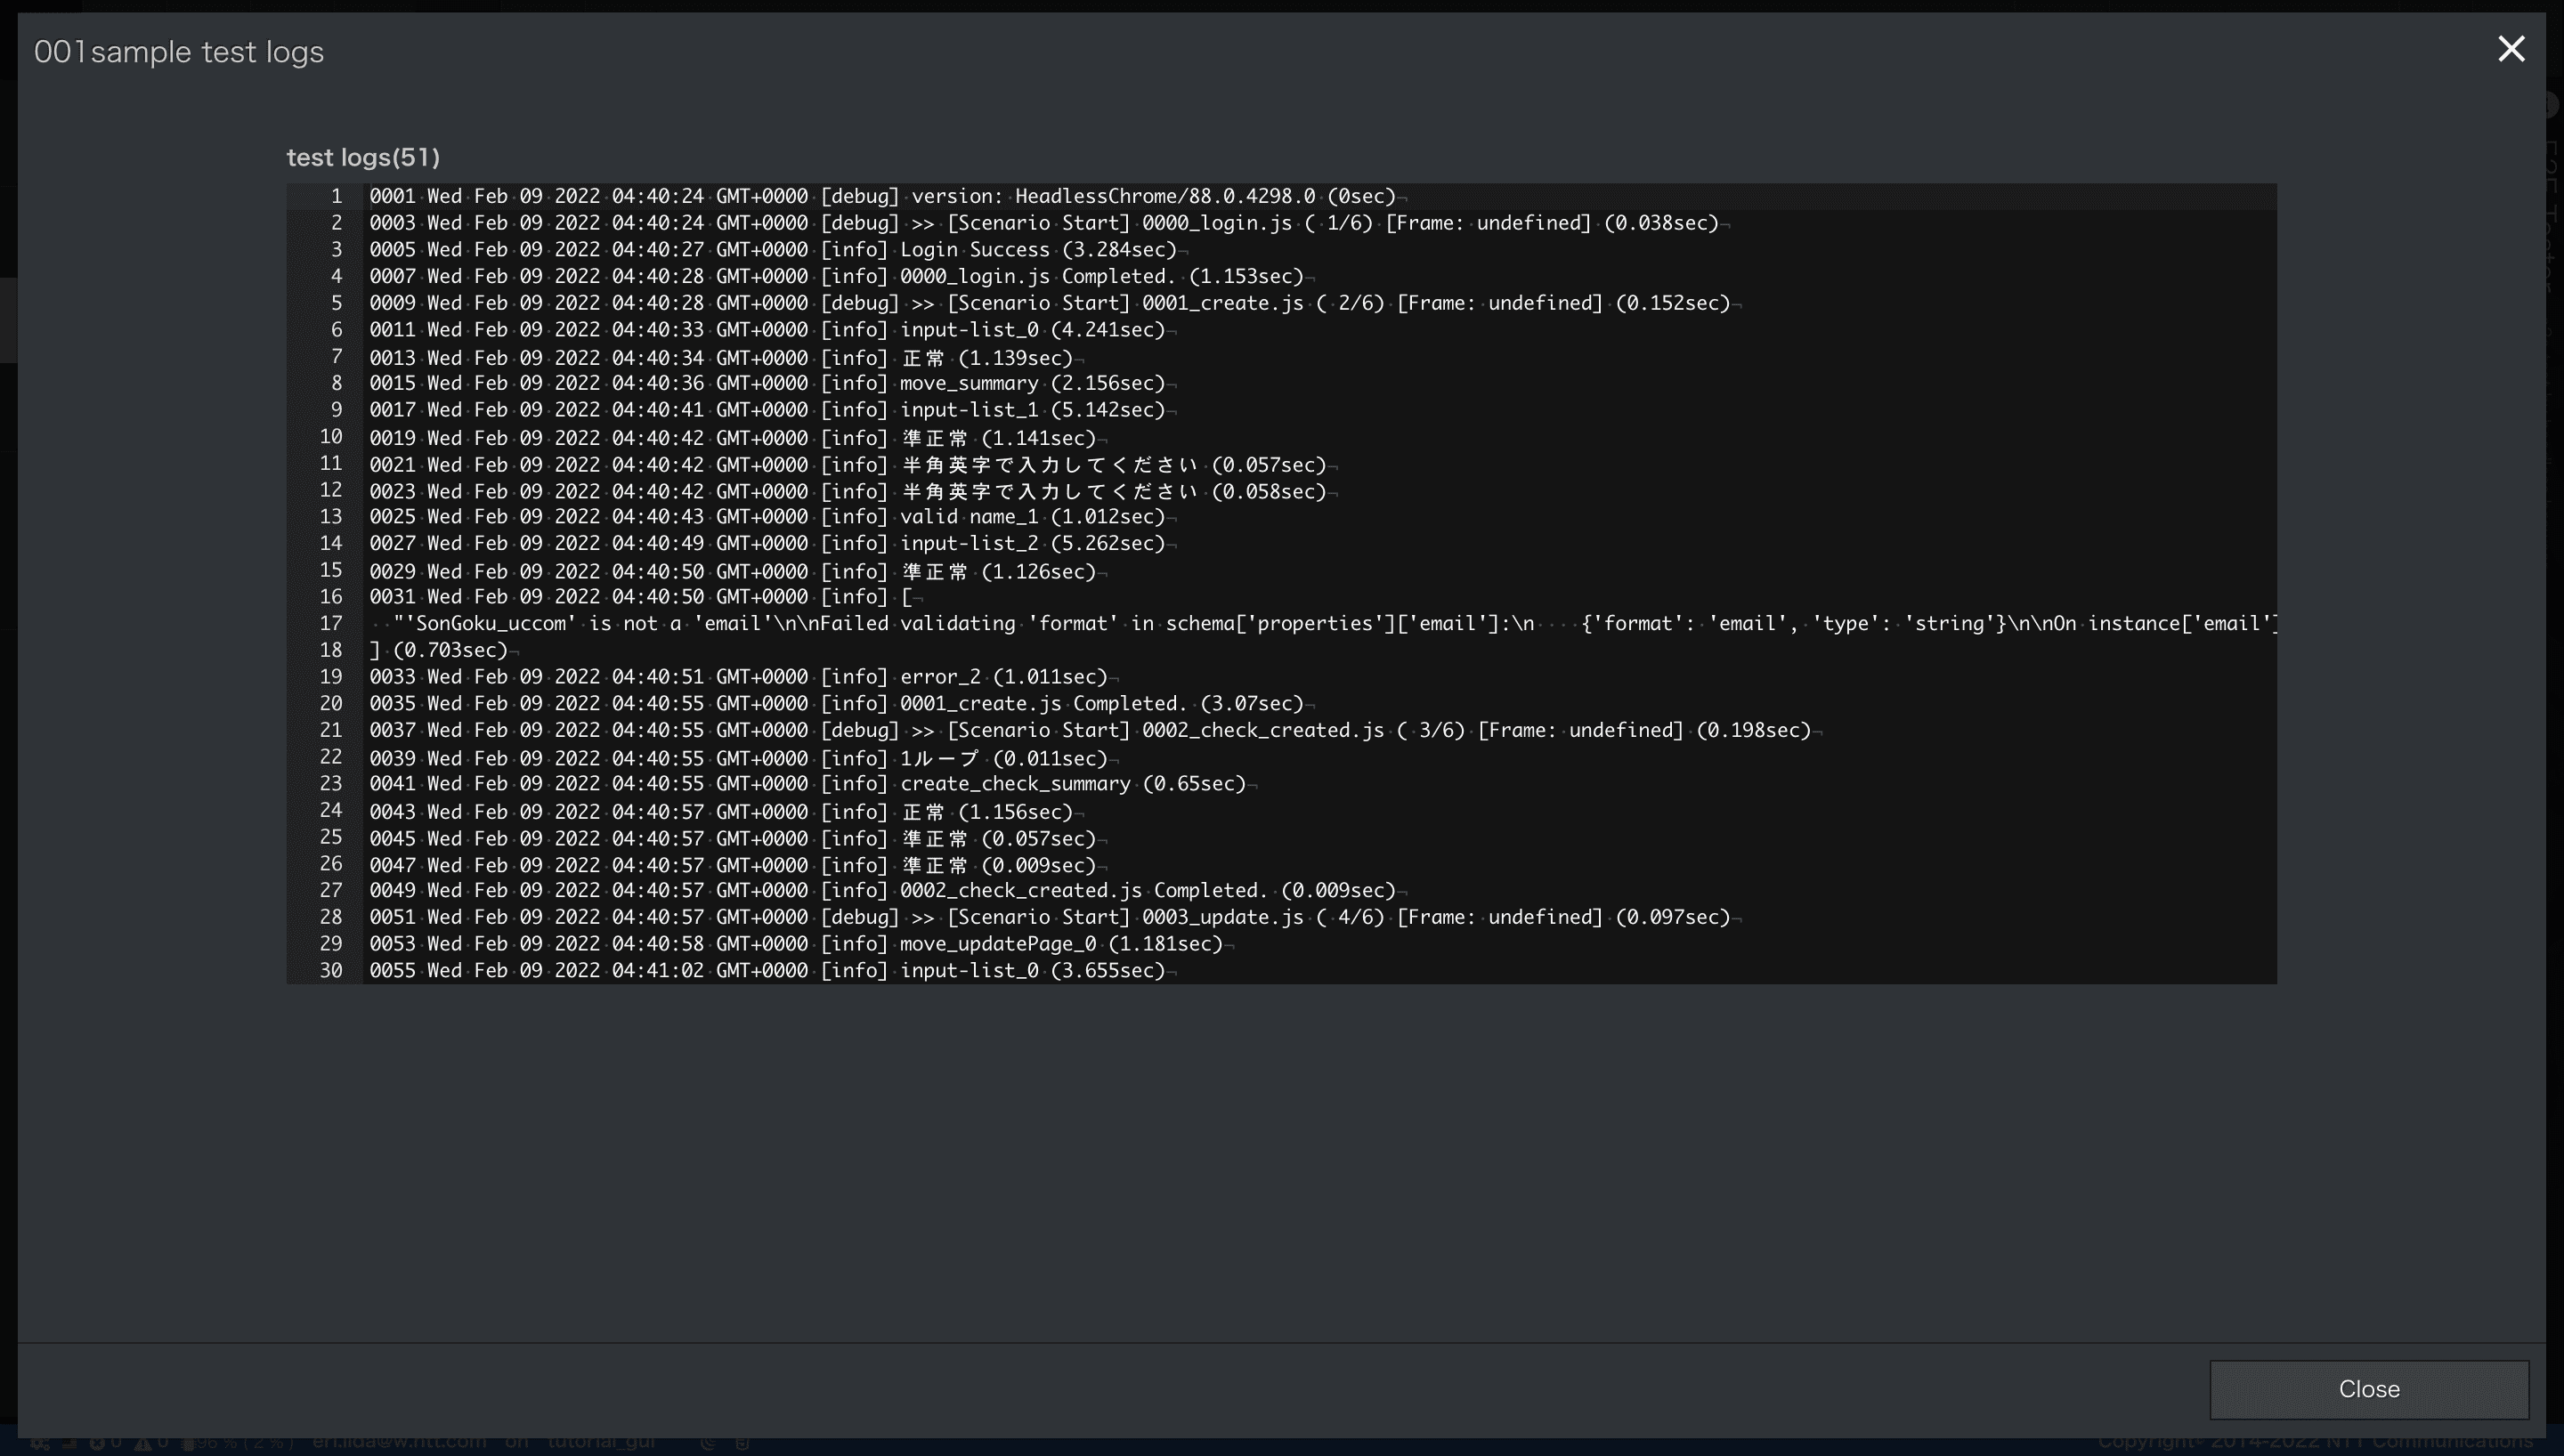Select 'input-list_0 (4.241sec)' log entry
This screenshot has width=2564, height=1456.
pyautogui.click(x=773, y=330)
